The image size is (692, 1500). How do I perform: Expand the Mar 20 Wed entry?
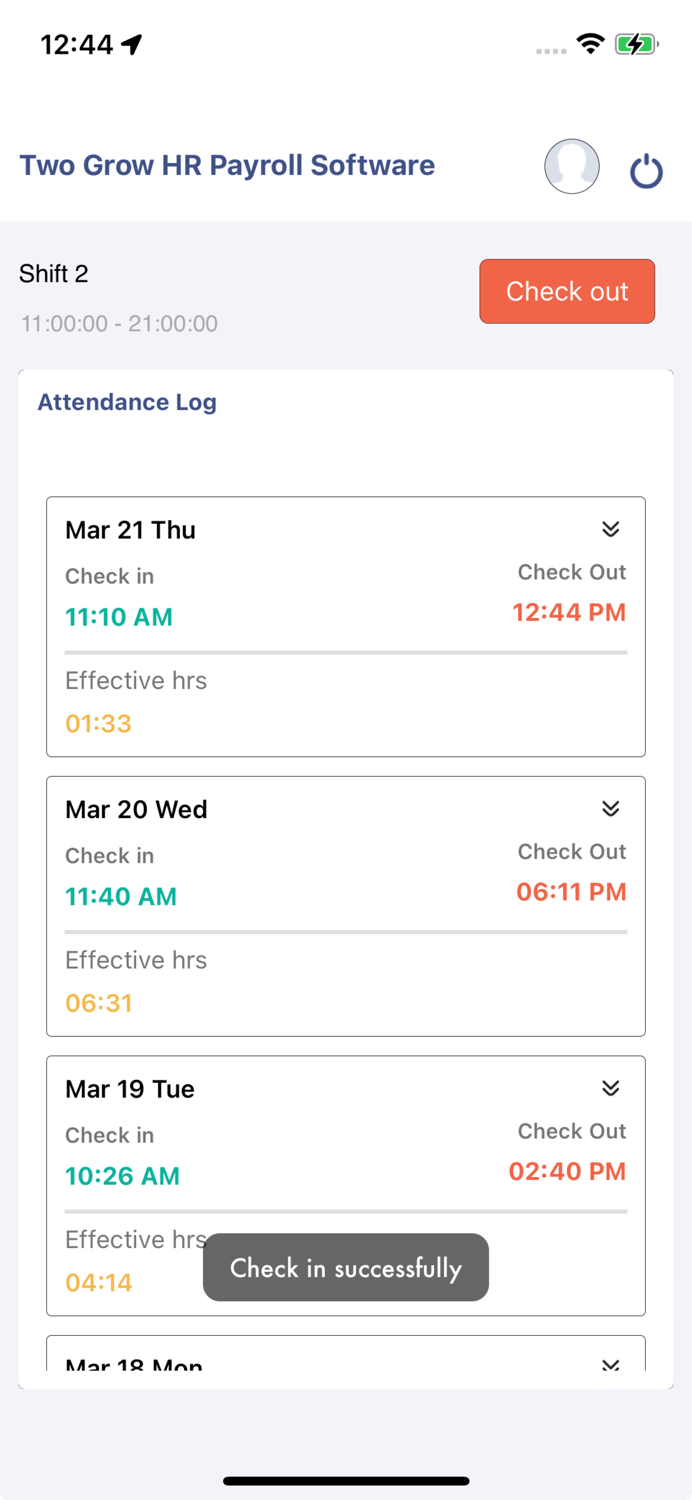point(610,808)
